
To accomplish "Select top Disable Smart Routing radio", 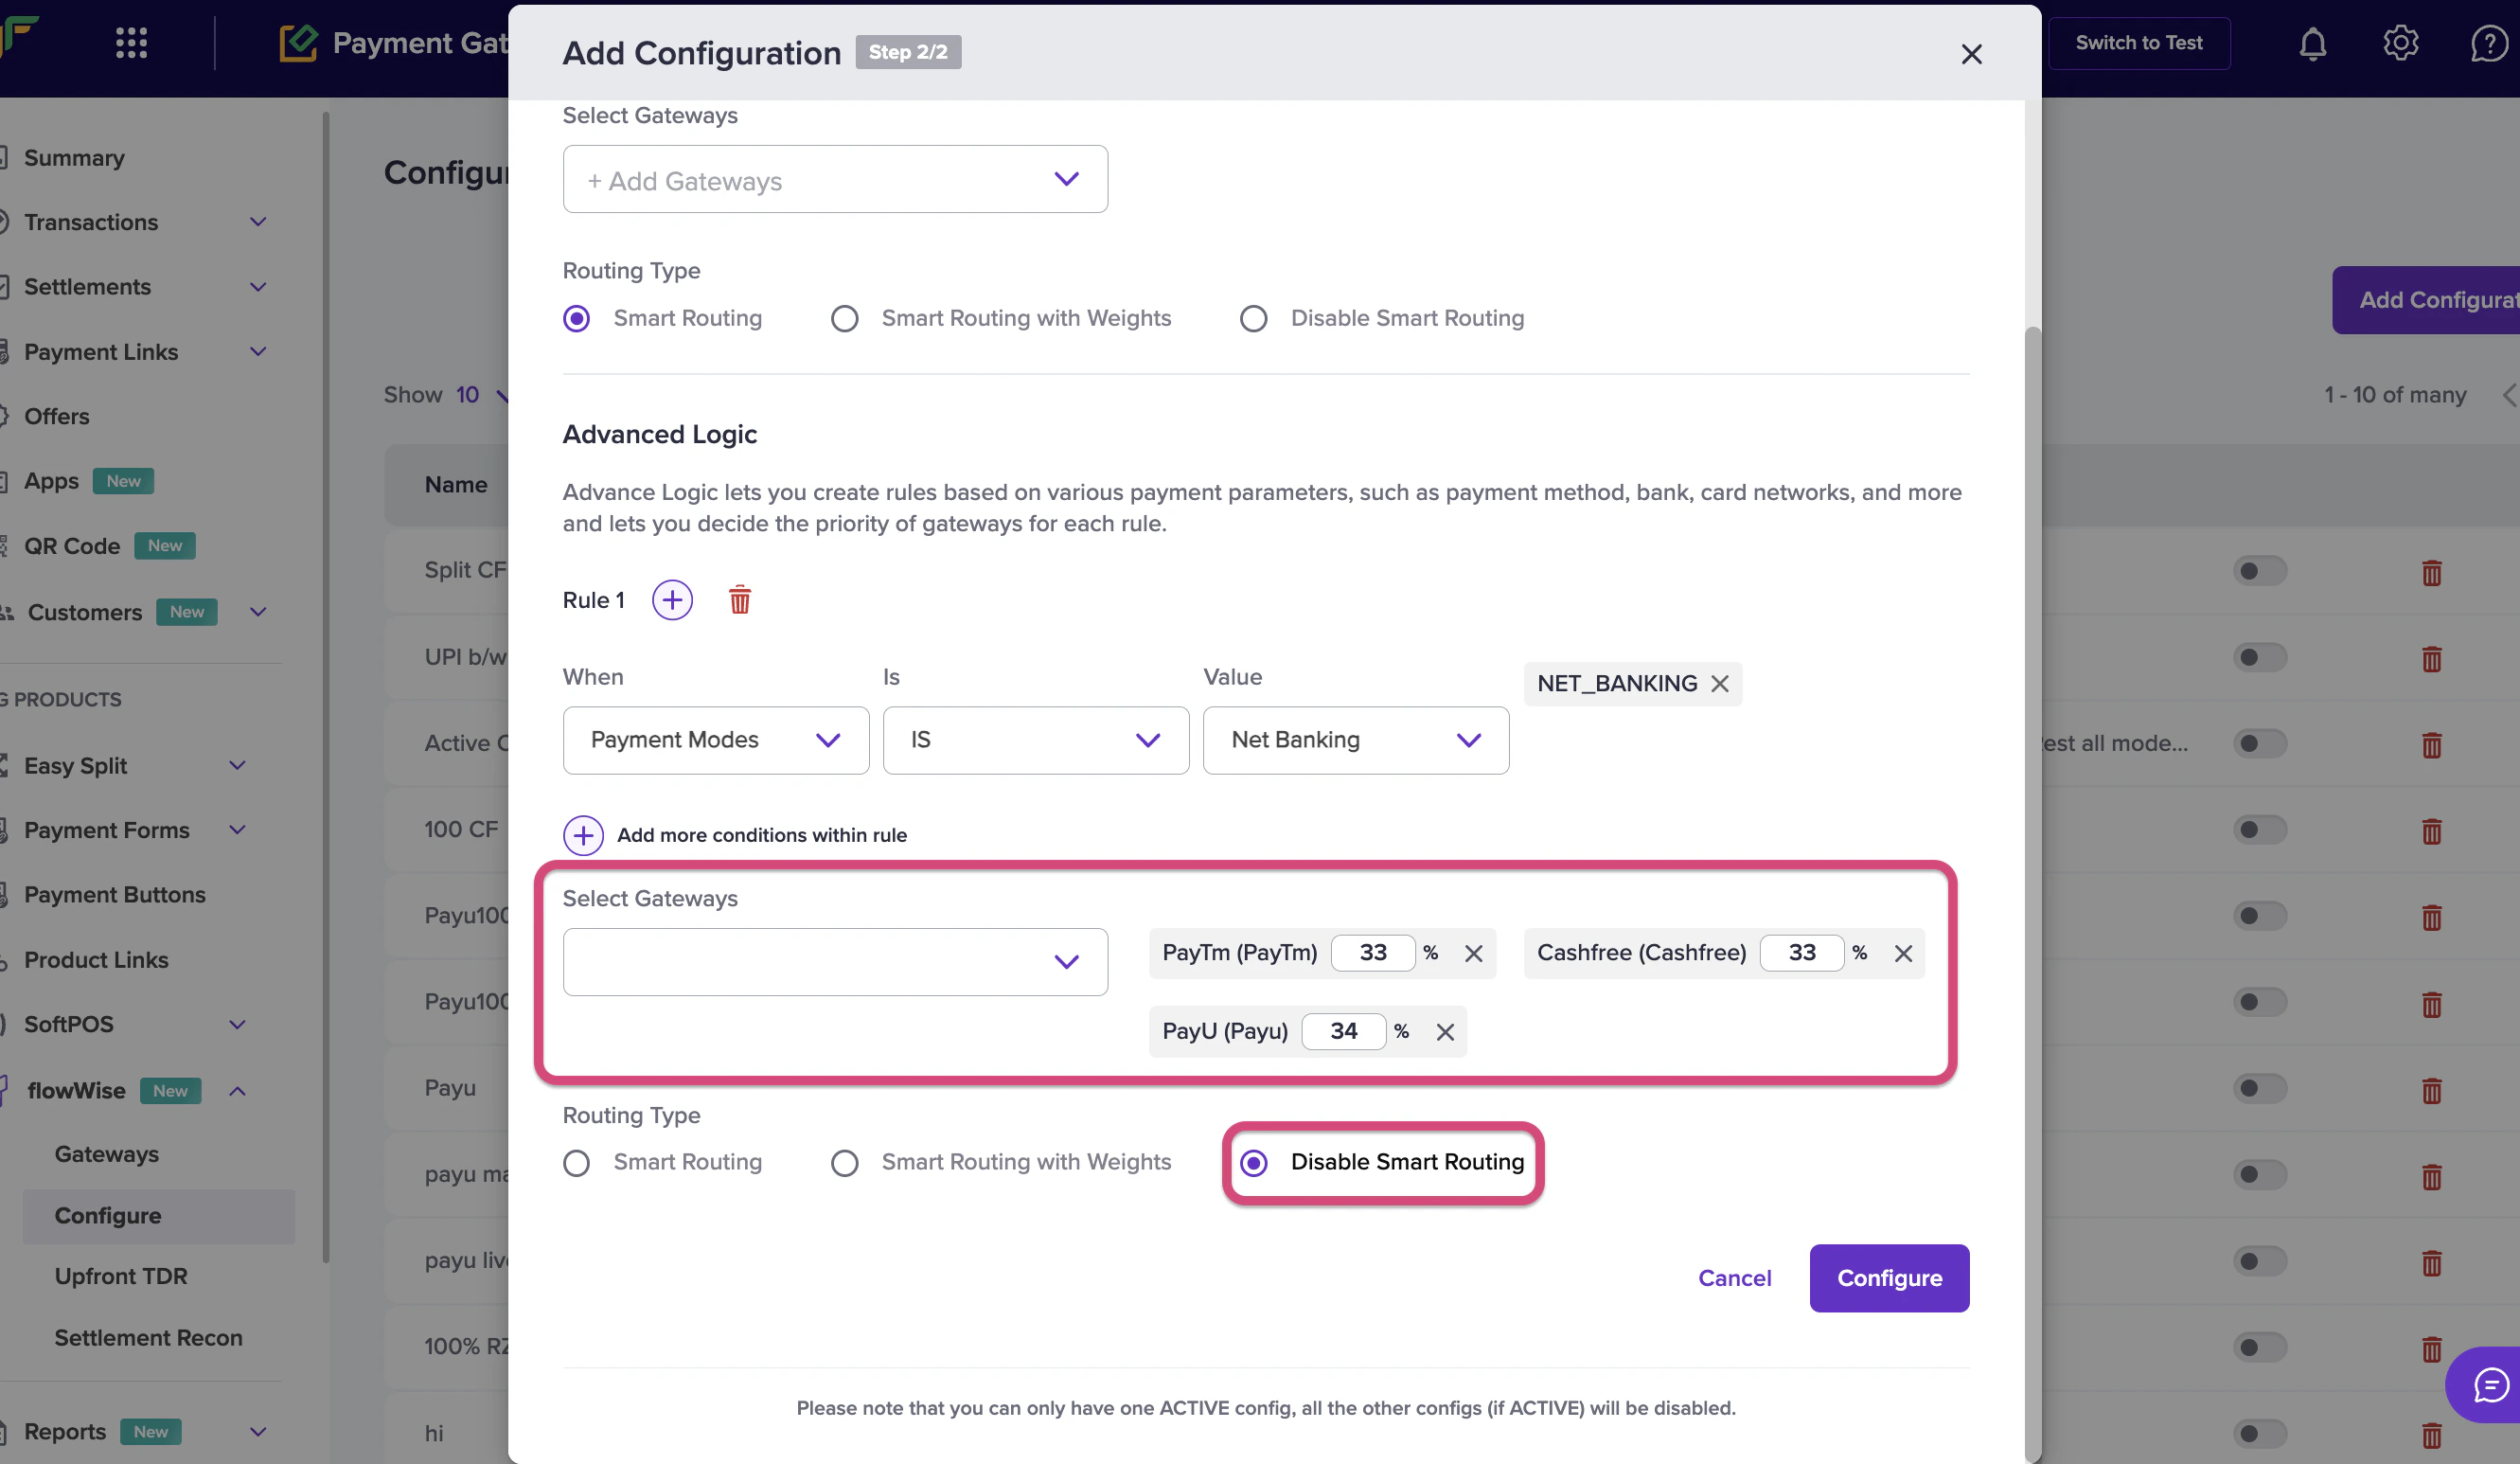I will (x=1253, y=319).
